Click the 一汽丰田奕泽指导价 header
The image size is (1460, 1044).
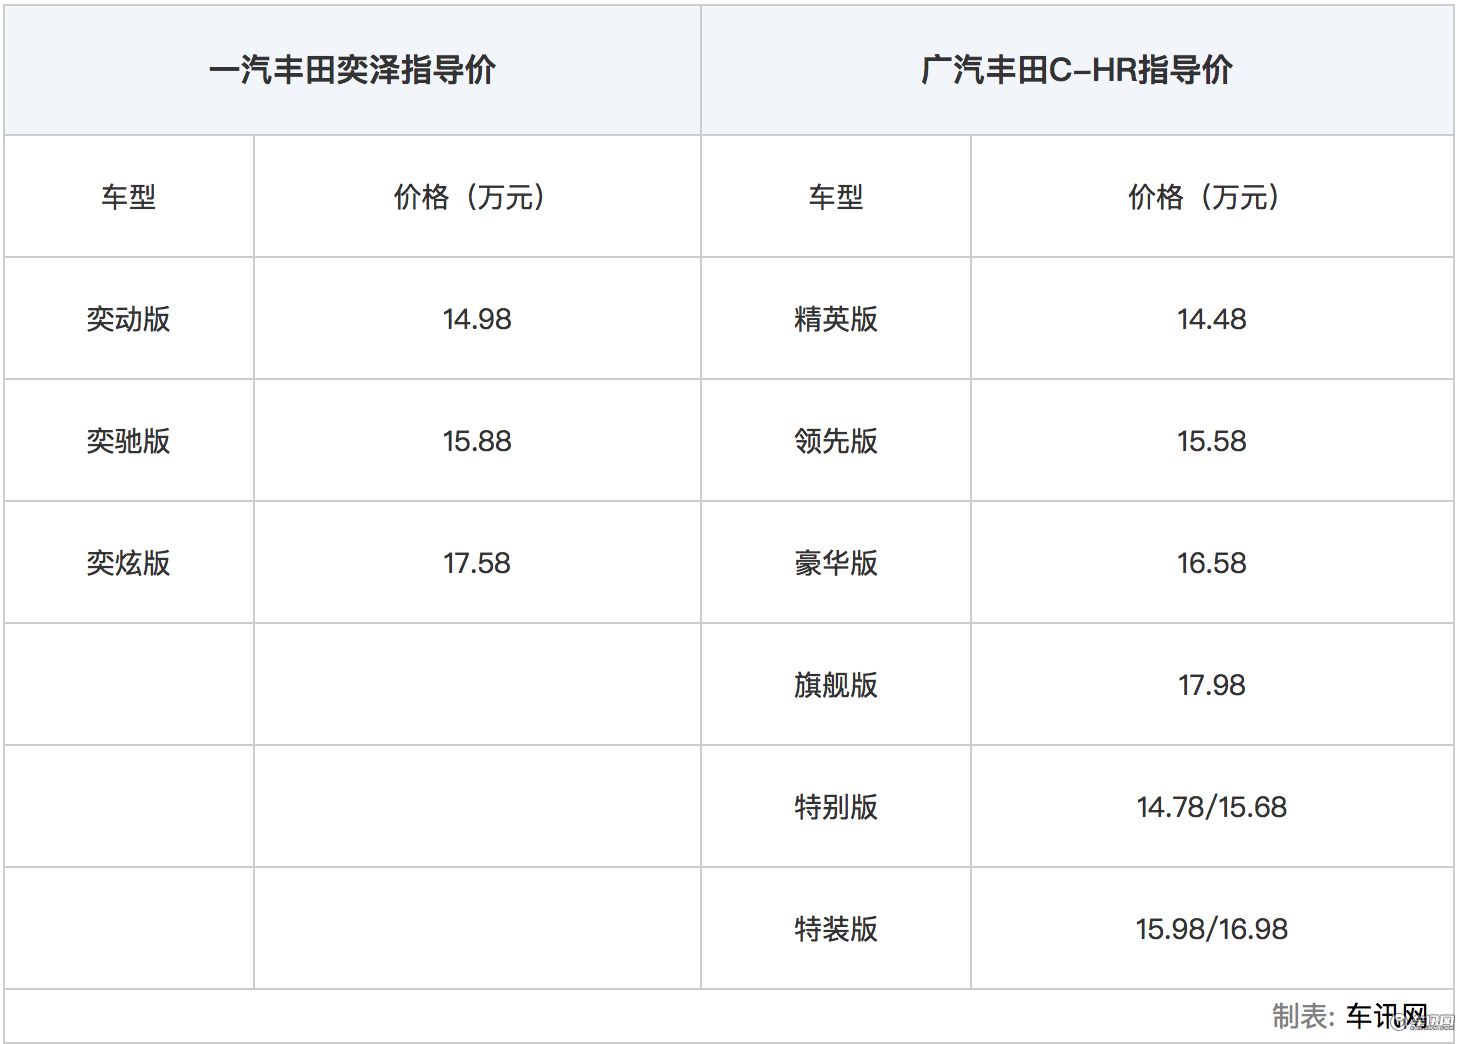(x=352, y=70)
